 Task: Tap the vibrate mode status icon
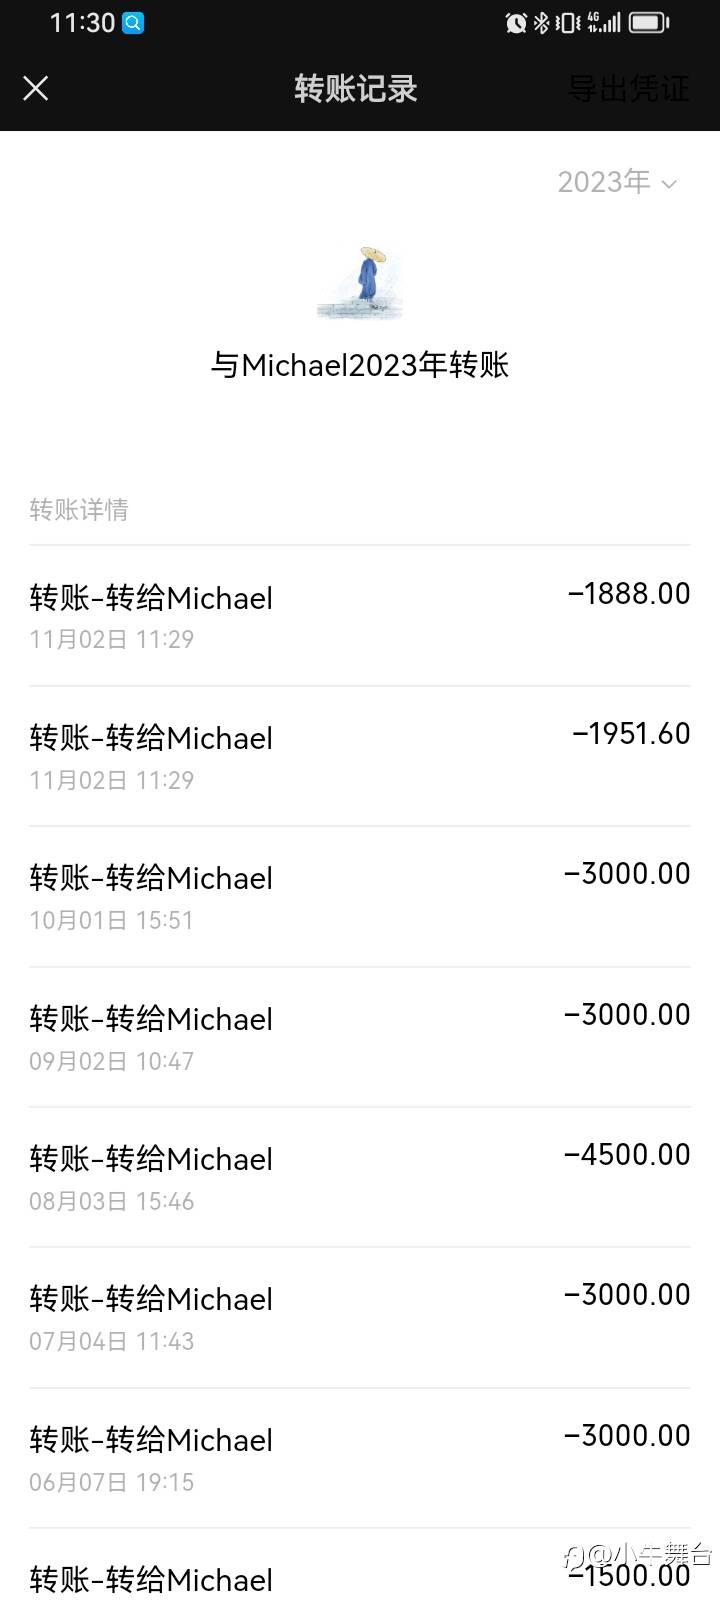567,22
